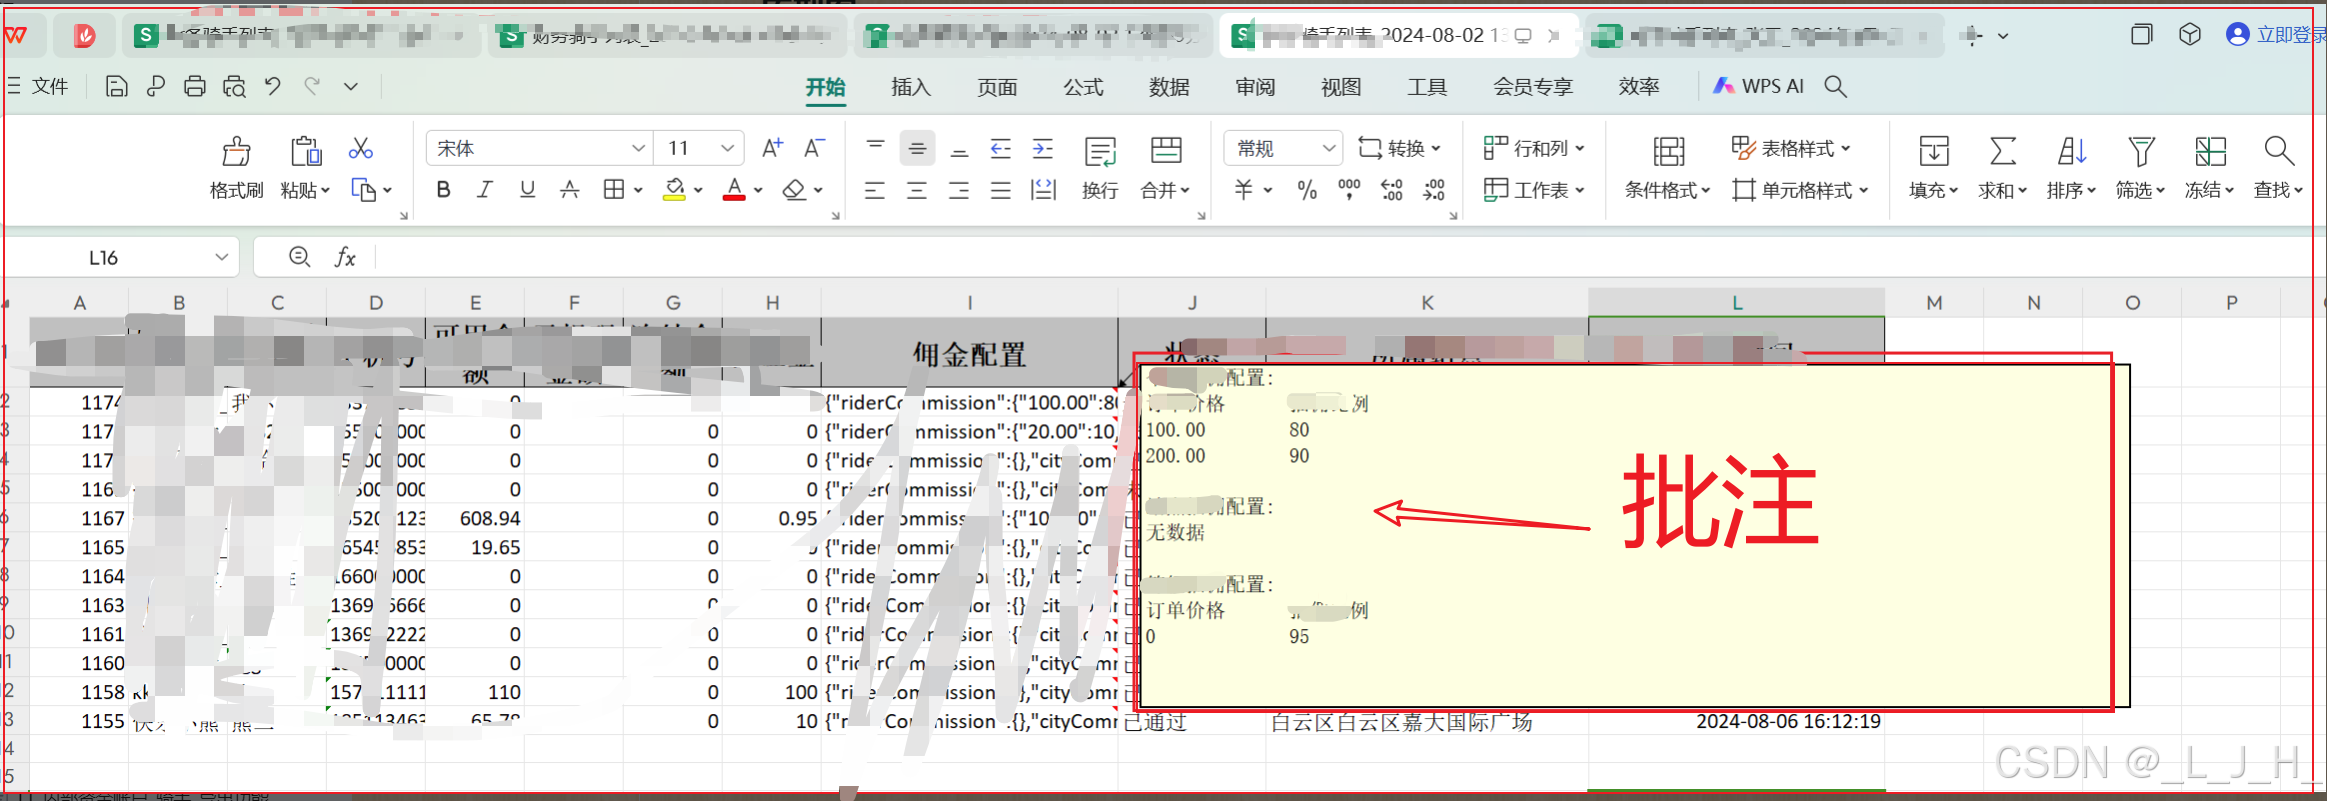The width and height of the screenshot is (2327, 801).
Task: Click the WPS AI button
Action: [1758, 86]
